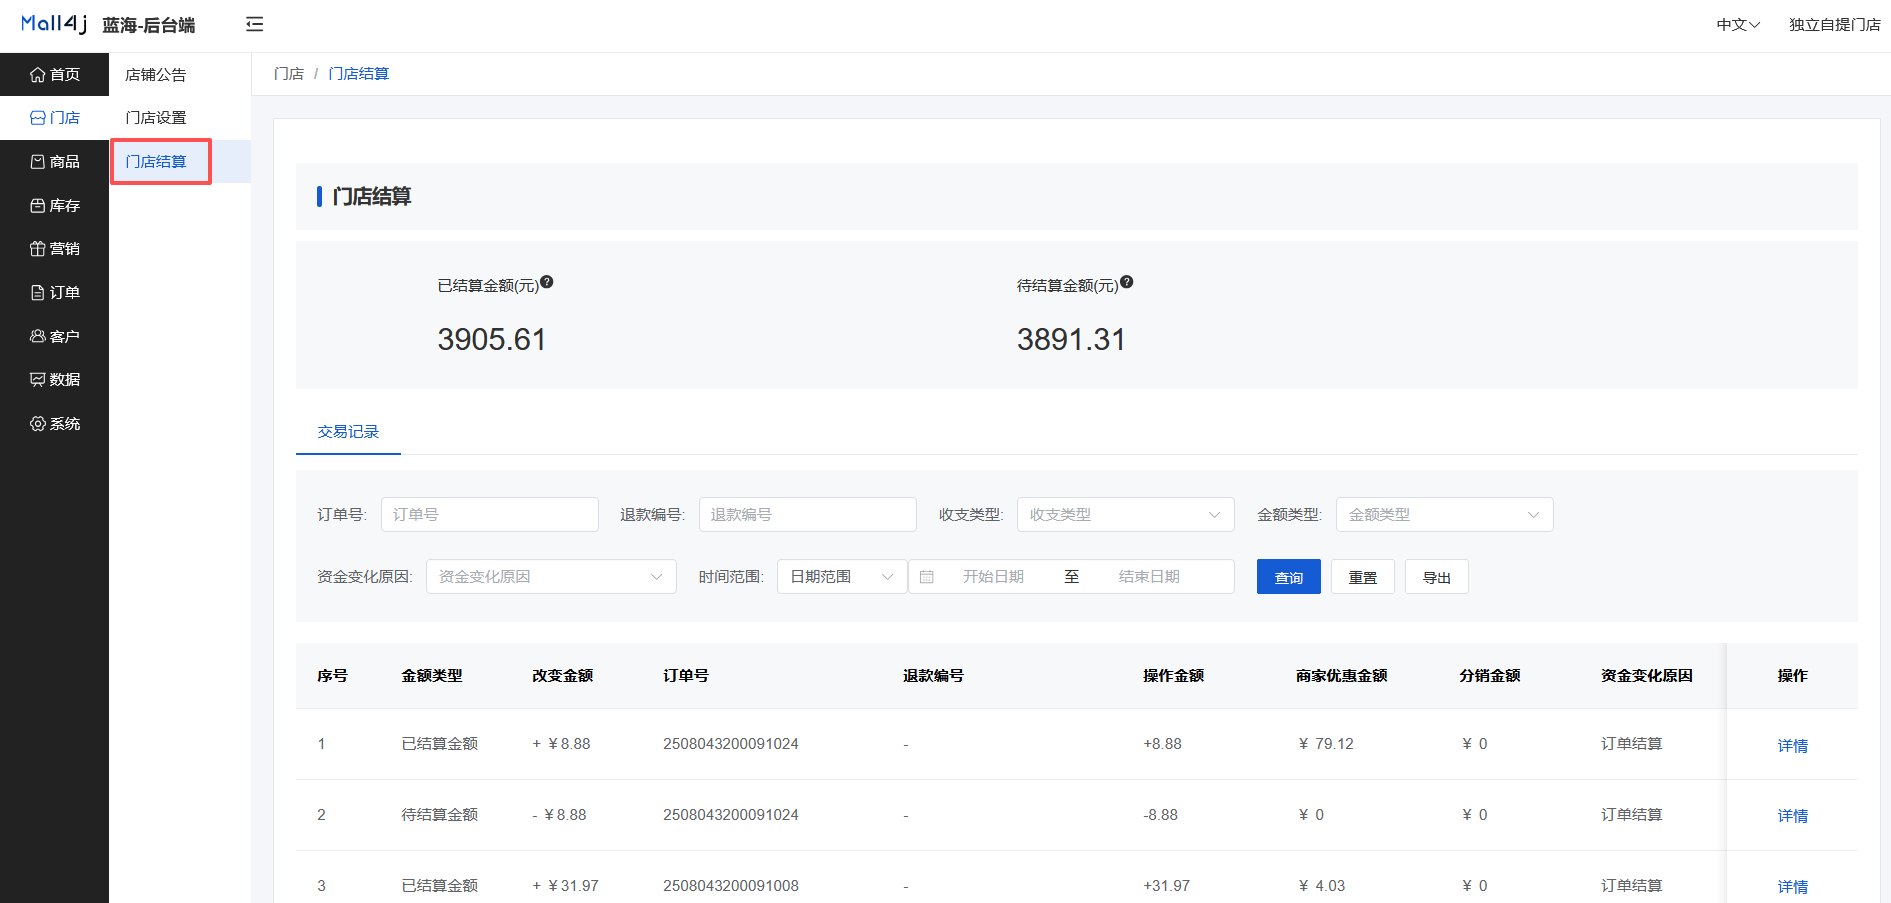Image resolution: width=1891 pixels, height=903 pixels.
Task: Click the calendar icon in date picker
Action: (927, 577)
